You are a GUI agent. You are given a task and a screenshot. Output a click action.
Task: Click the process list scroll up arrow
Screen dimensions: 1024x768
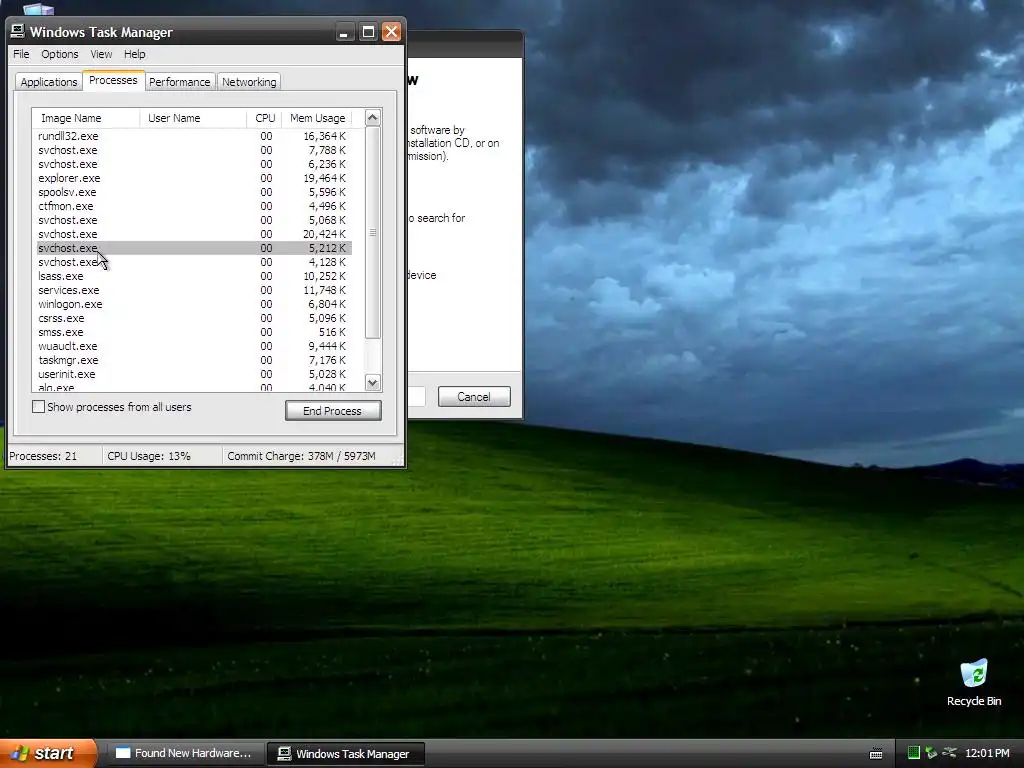pyautogui.click(x=373, y=118)
